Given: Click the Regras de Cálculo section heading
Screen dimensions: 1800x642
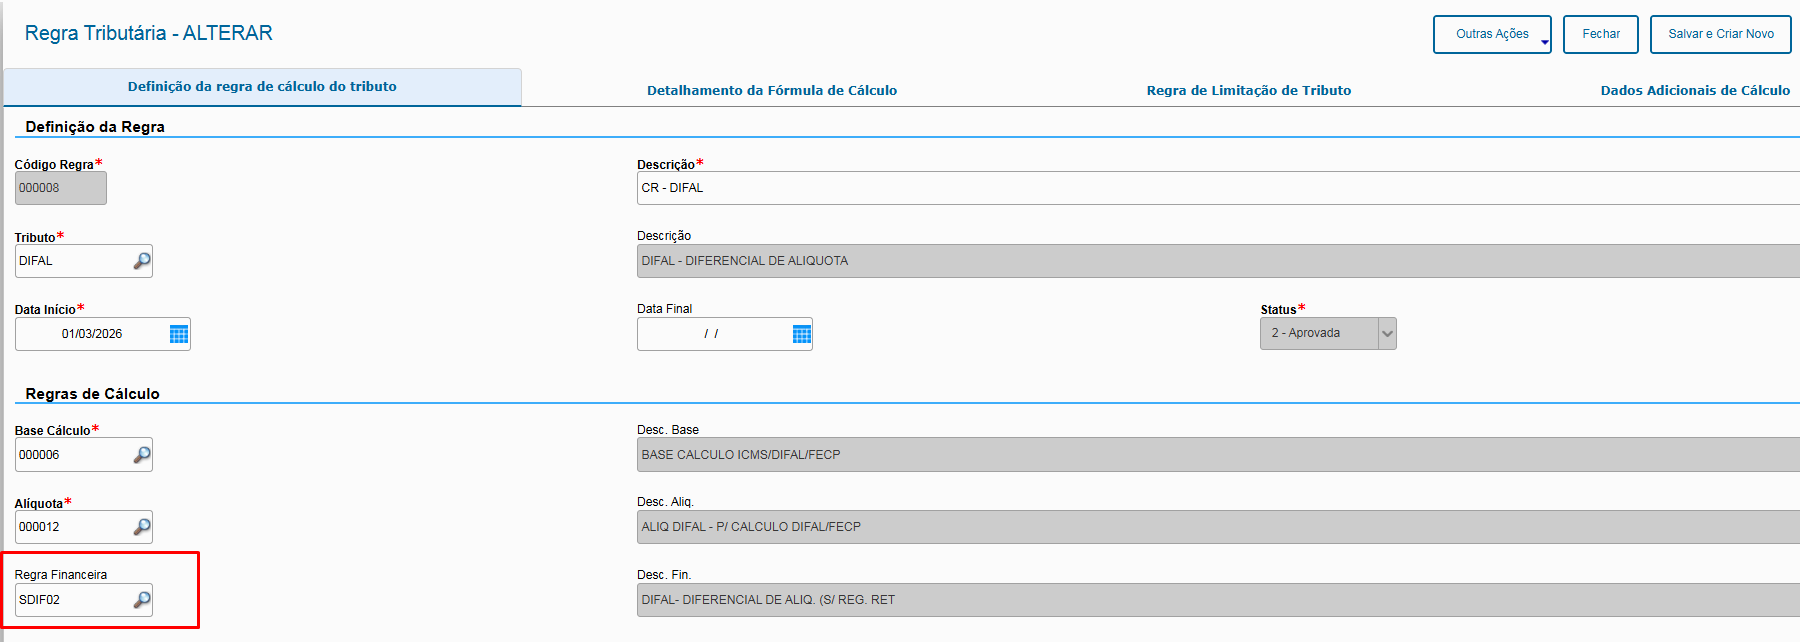Looking at the screenshot, I should pyautogui.click(x=92, y=394).
